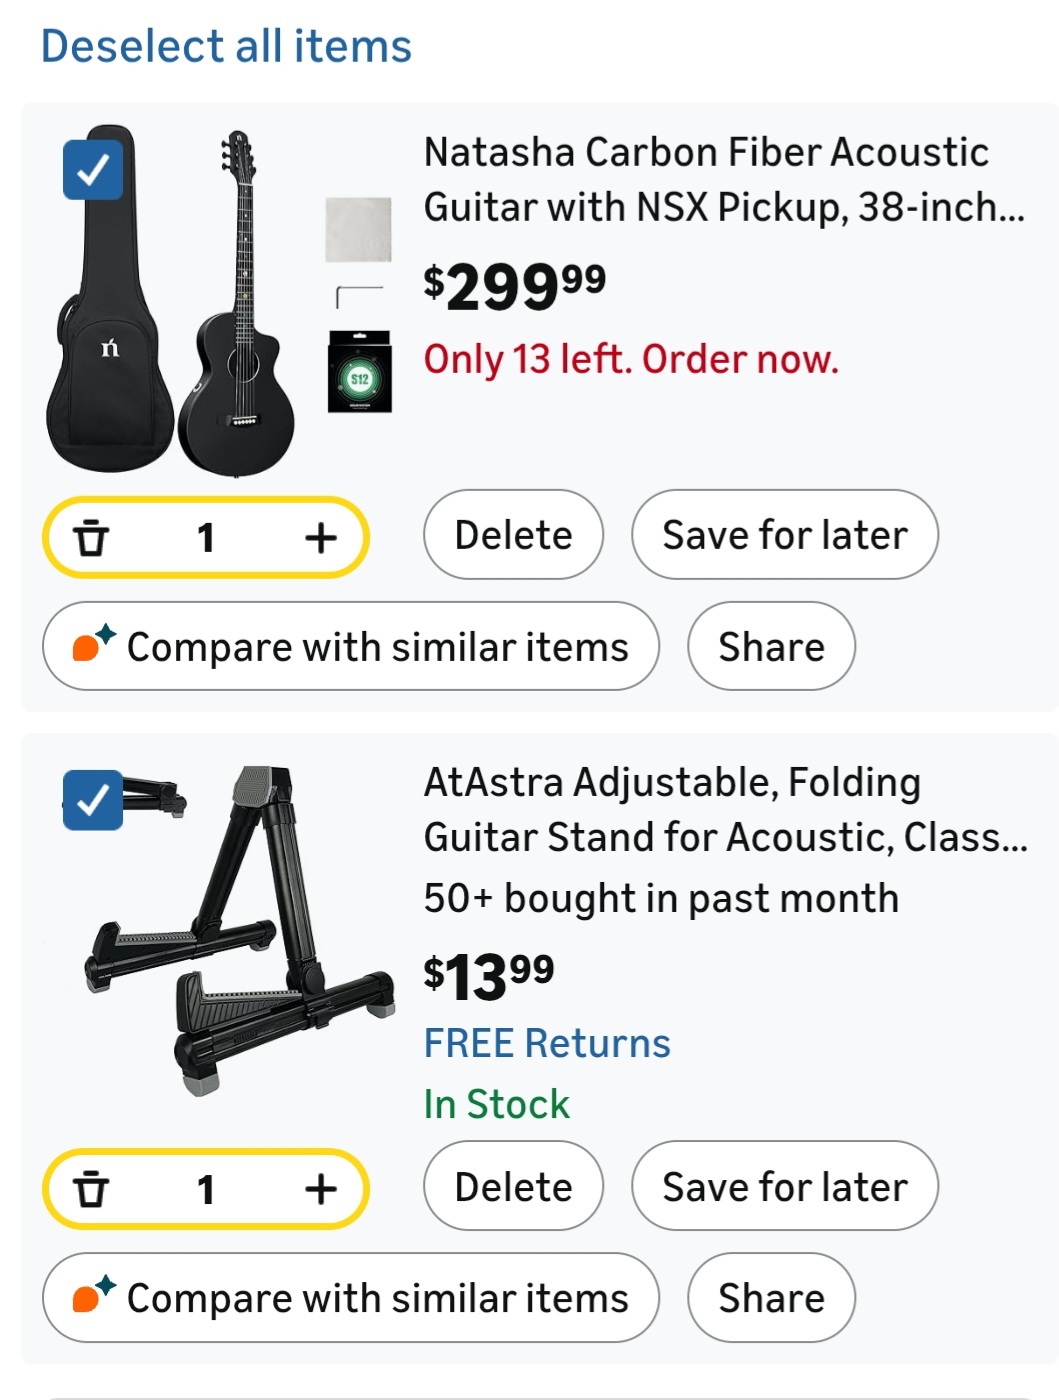The width and height of the screenshot is (1059, 1400).
Task: Open Compare with similar items for the guitar
Action: tap(349, 646)
